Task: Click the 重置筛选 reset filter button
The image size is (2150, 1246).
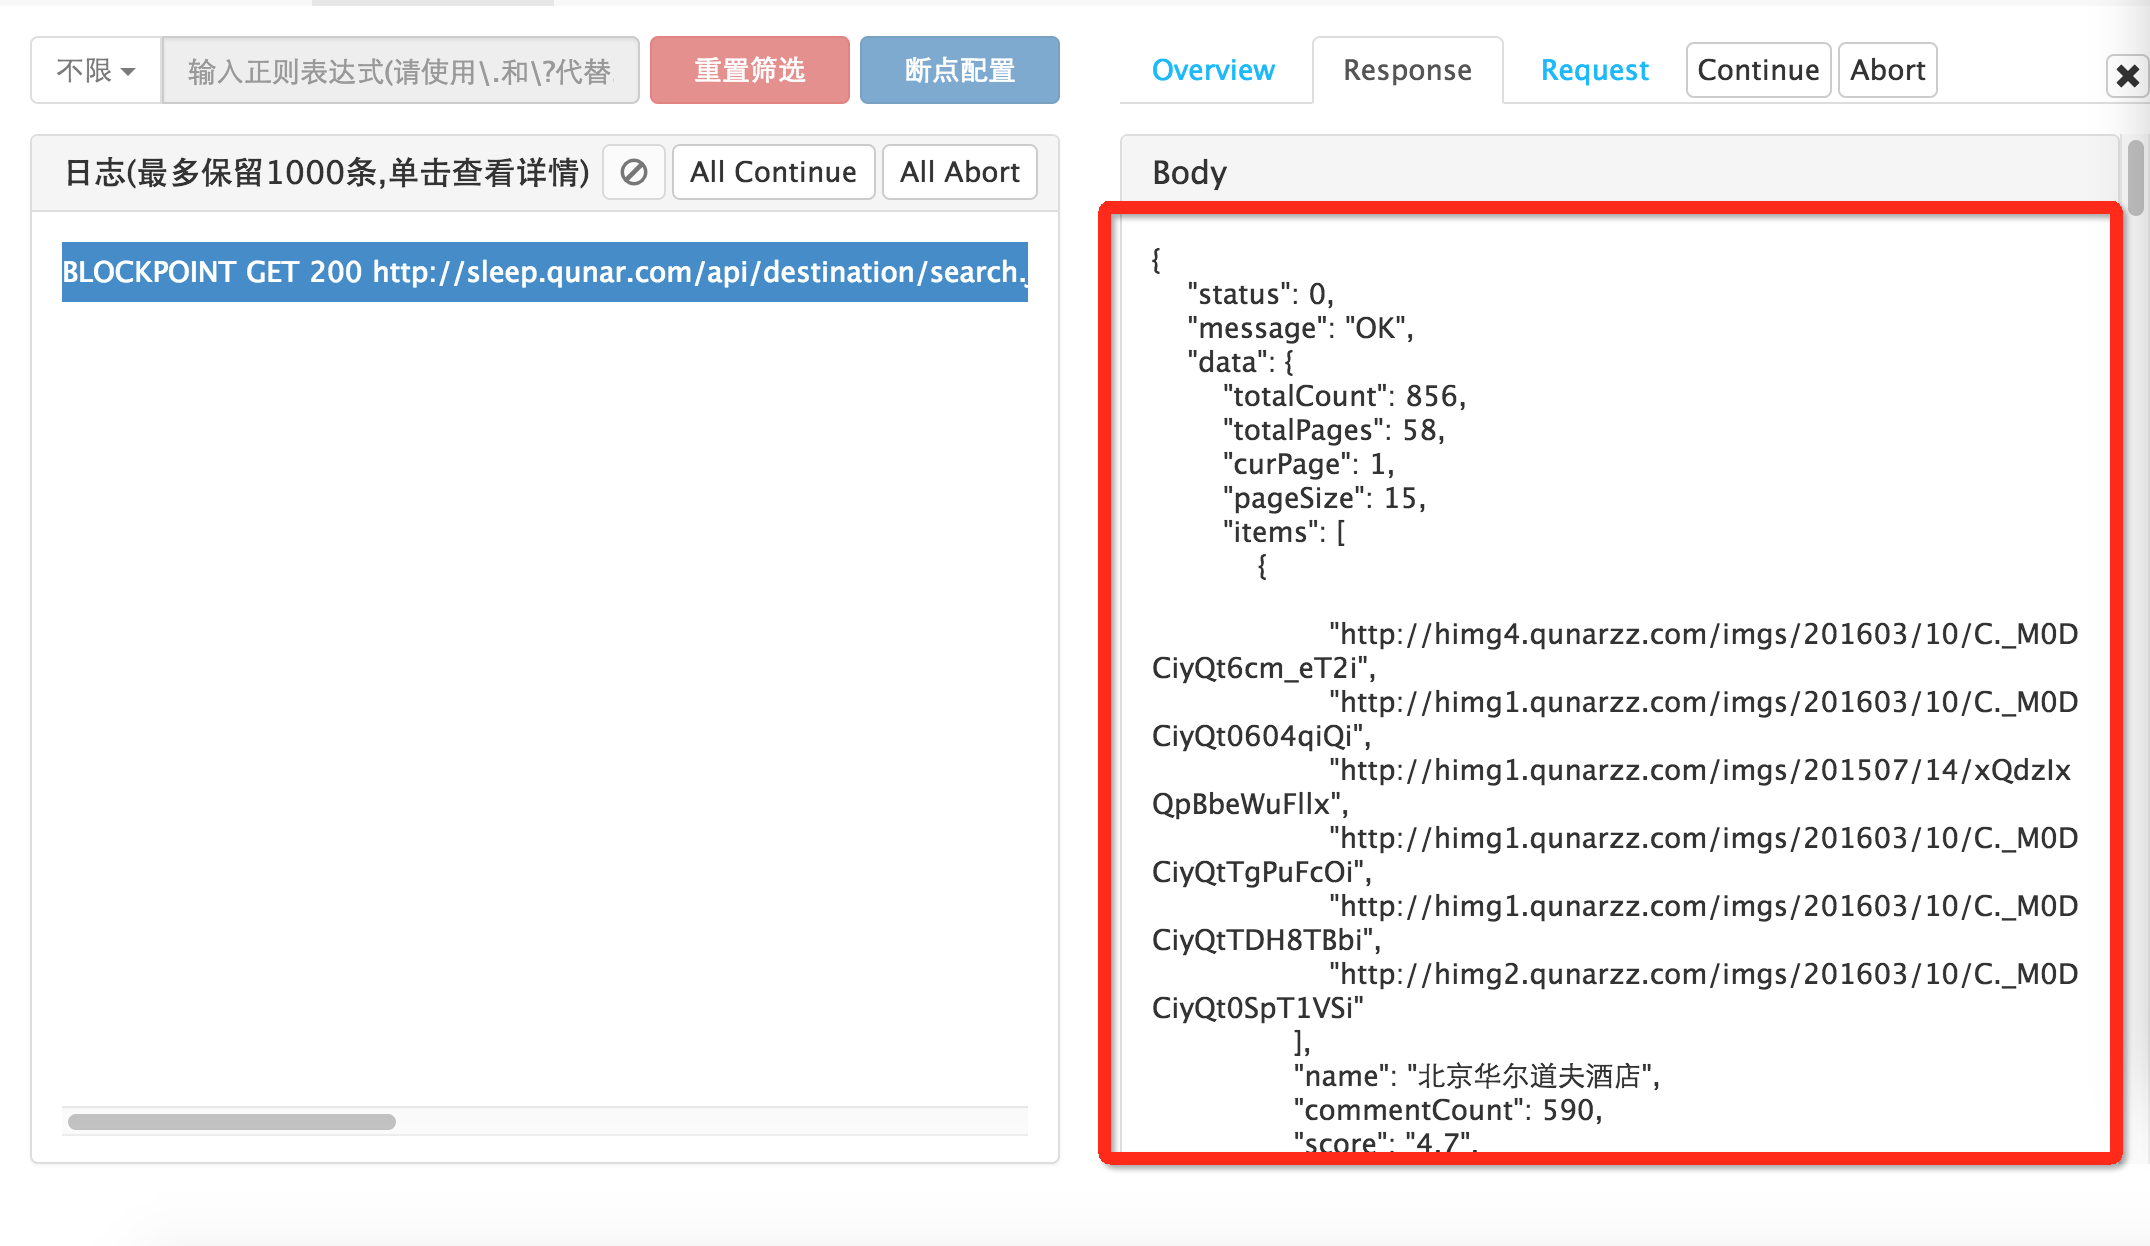Action: (749, 70)
